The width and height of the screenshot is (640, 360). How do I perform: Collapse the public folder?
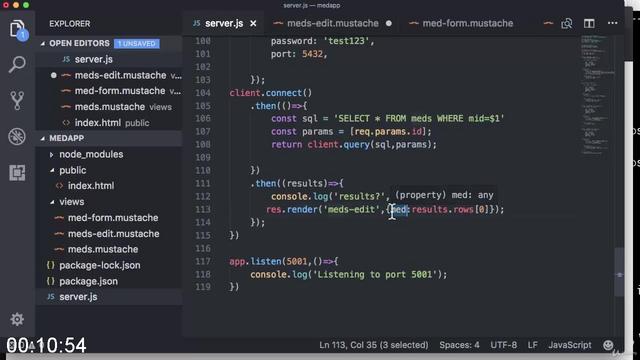(52, 170)
